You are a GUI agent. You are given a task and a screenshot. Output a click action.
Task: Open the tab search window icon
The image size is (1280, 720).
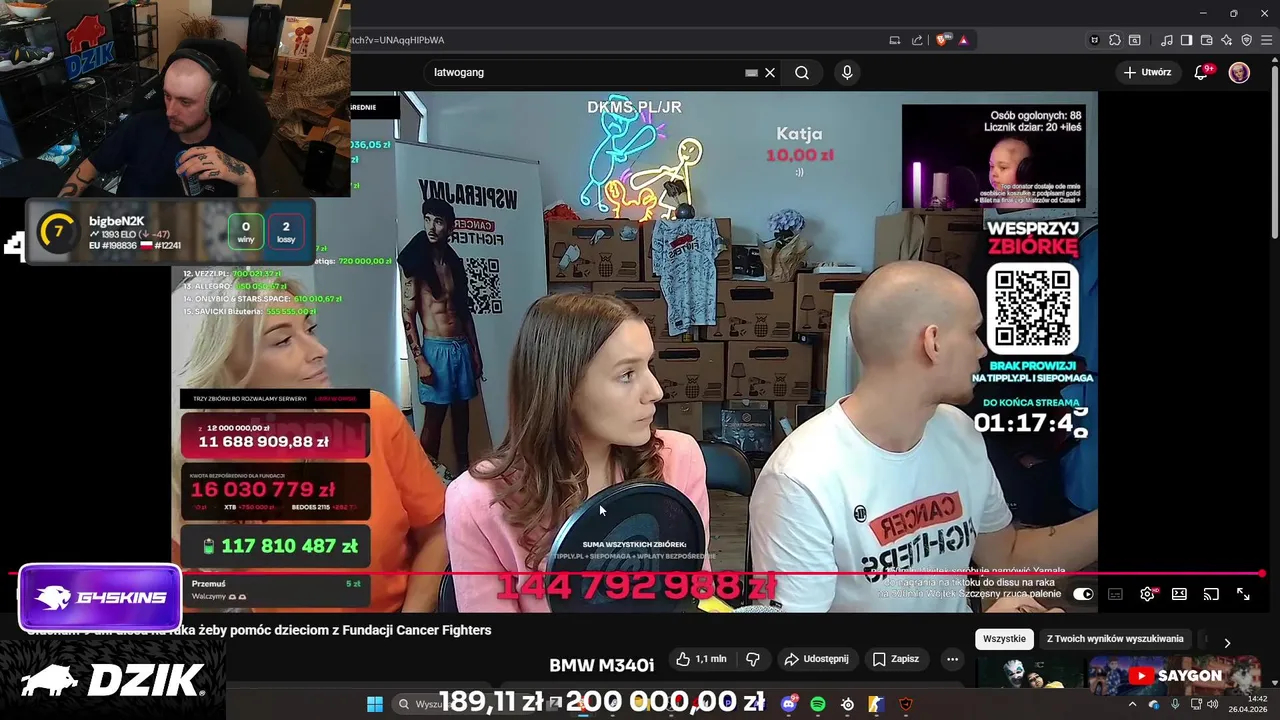[1135, 40]
